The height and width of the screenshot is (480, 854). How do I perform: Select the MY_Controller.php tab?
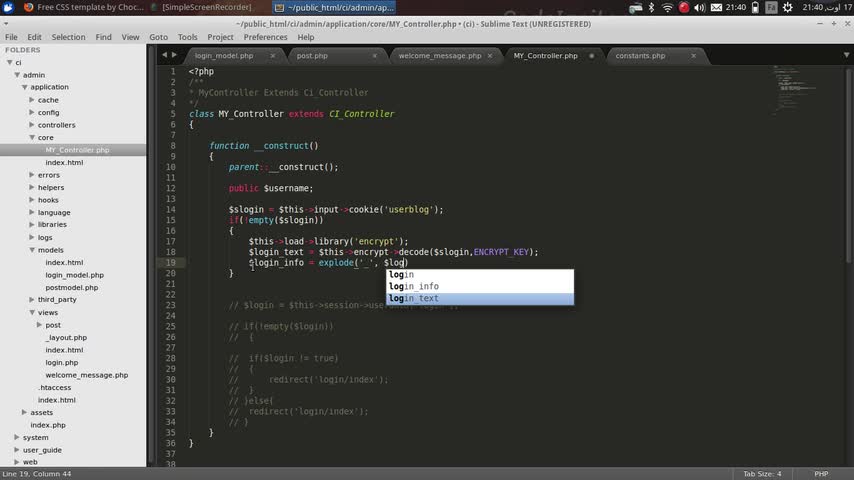545,56
